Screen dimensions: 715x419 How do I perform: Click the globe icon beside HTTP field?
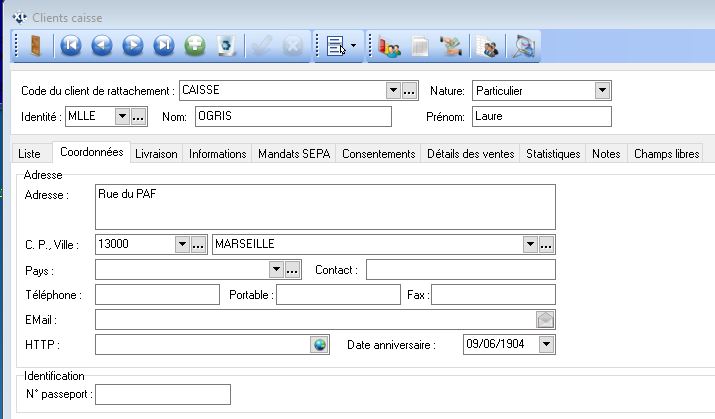320,345
